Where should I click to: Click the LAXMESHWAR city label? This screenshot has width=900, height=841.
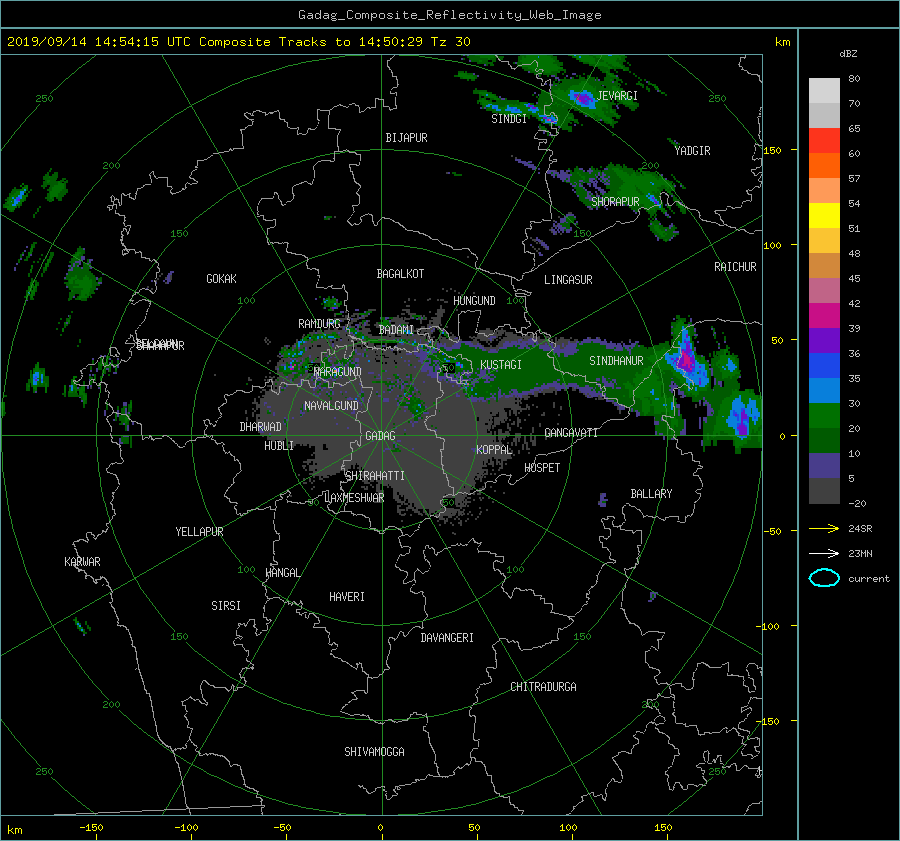tap(354, 498)
